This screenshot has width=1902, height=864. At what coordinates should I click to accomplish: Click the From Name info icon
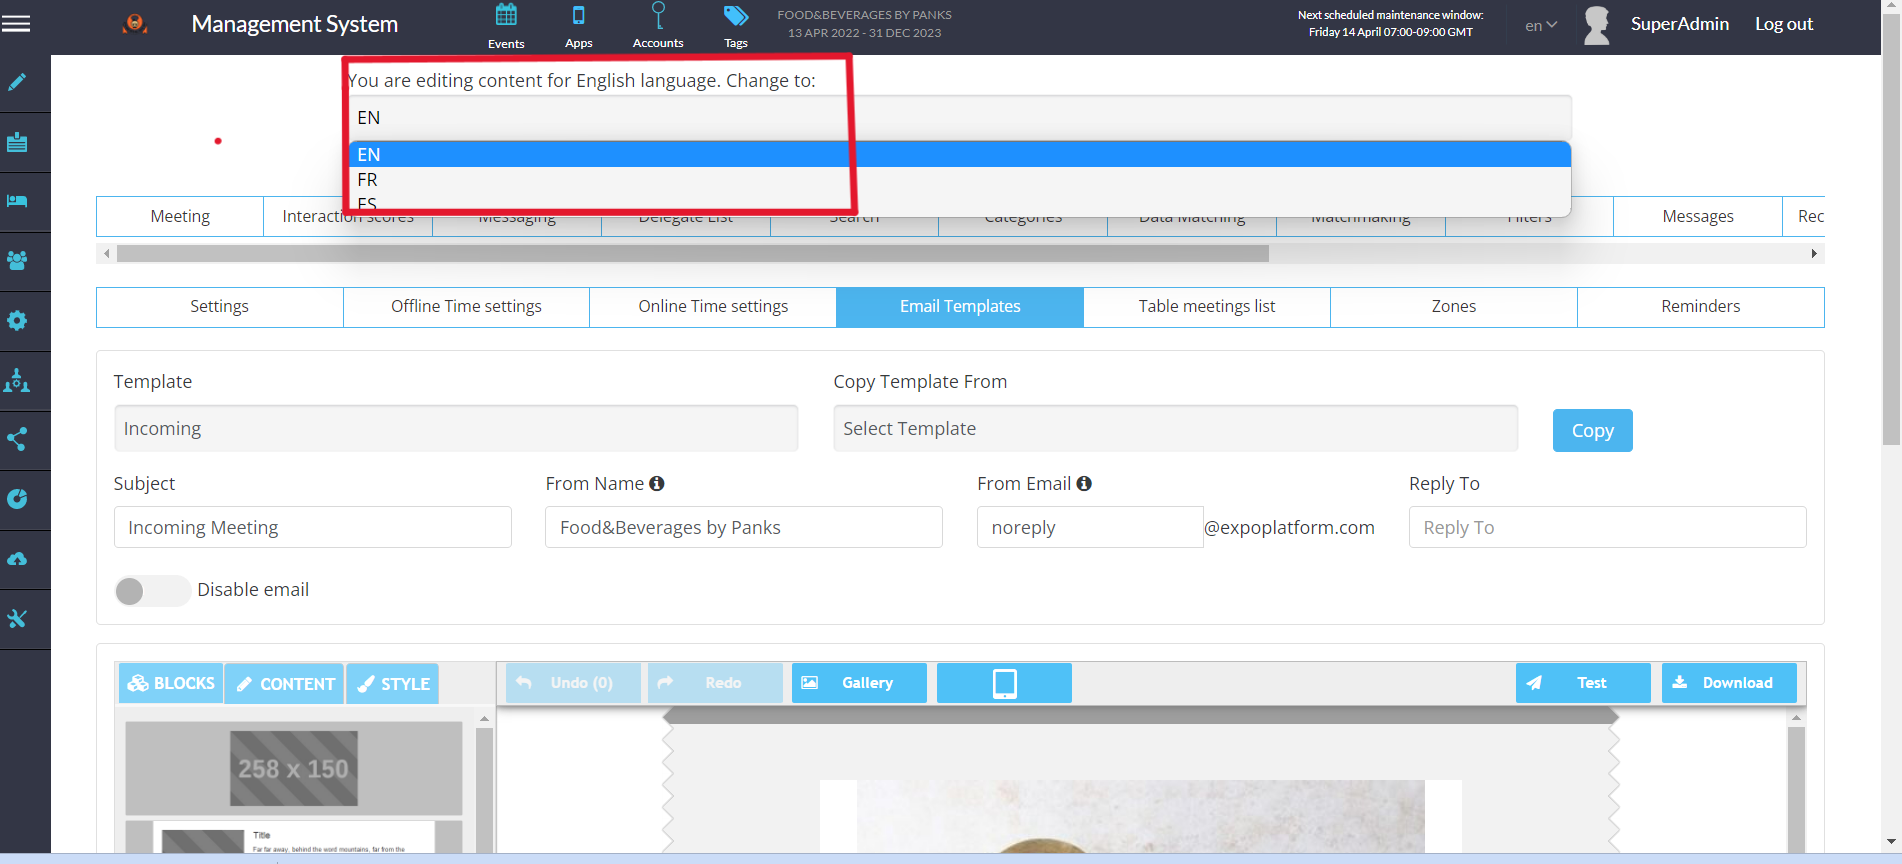[657, 483]
